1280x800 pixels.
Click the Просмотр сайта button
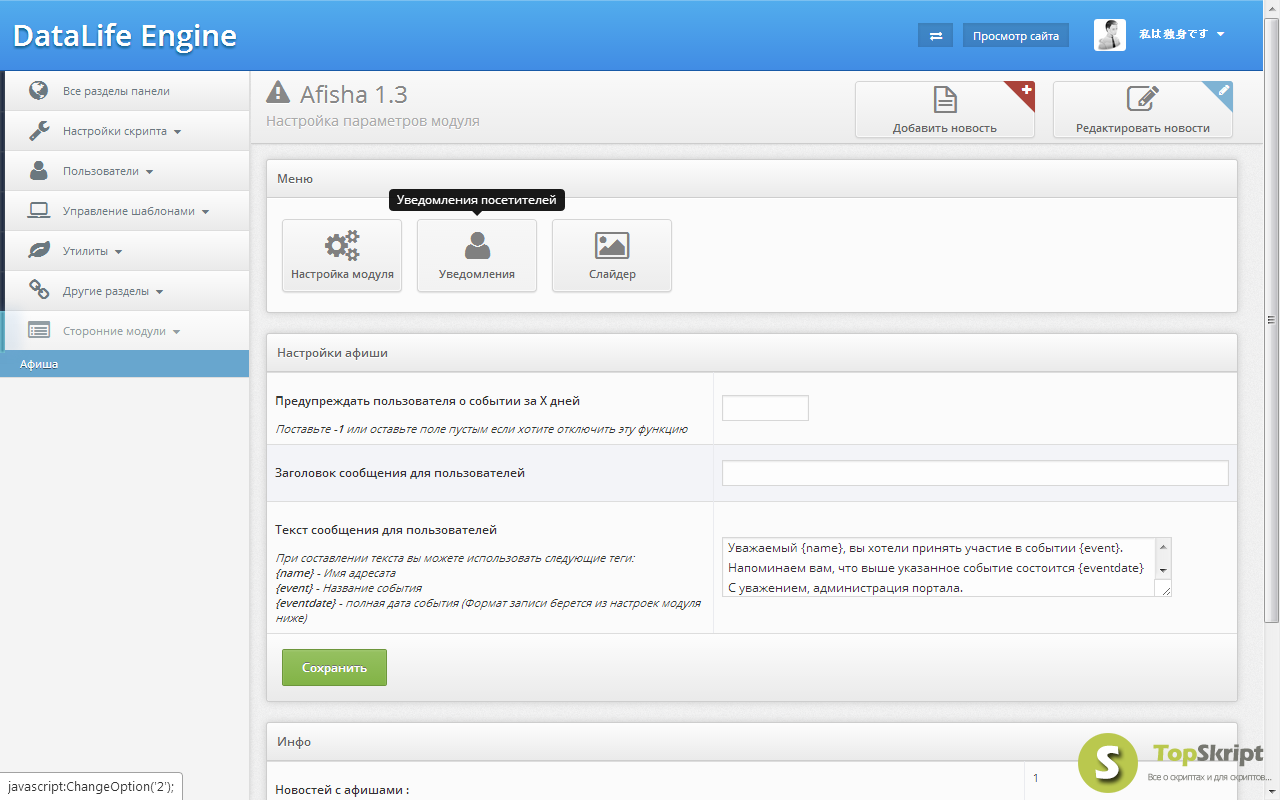[1016, 35]
